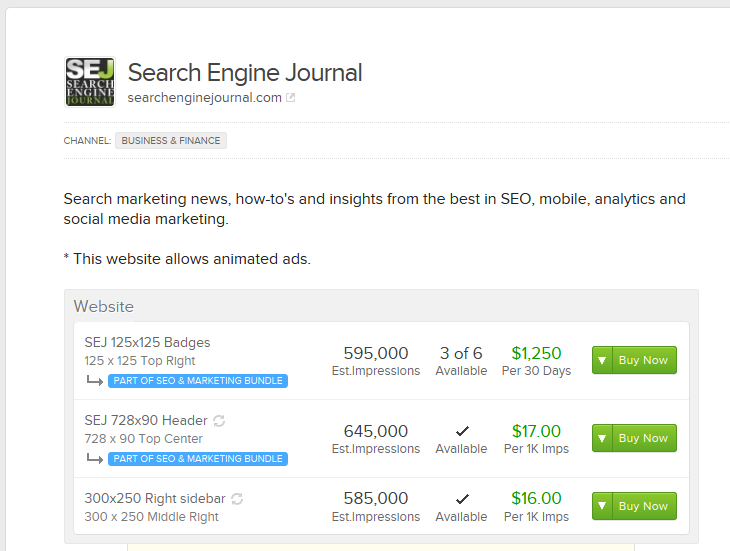Click the availability checkmark for 300x250 Right sidebar
This screenshot has height=551, width=730.
461,498
